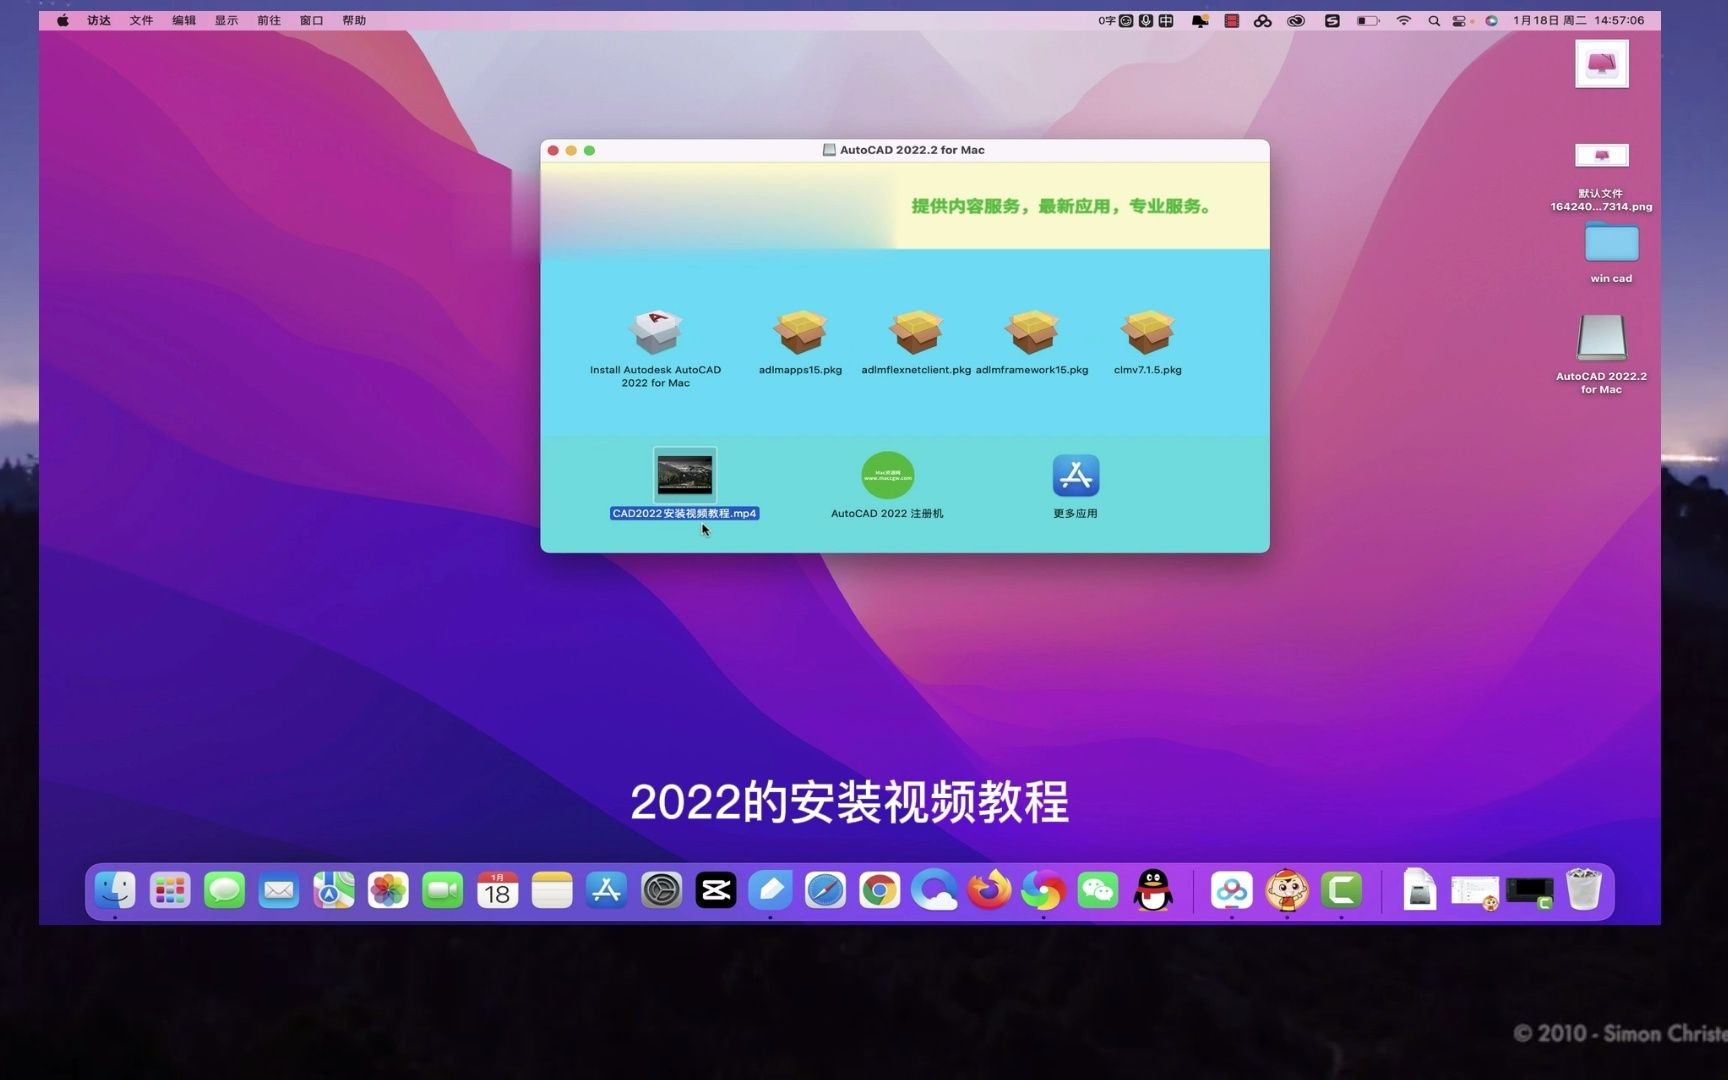The image size is (1728, 1080).
Task: Select the adlmapps15.pkg package icon
Action: [800, 332]
